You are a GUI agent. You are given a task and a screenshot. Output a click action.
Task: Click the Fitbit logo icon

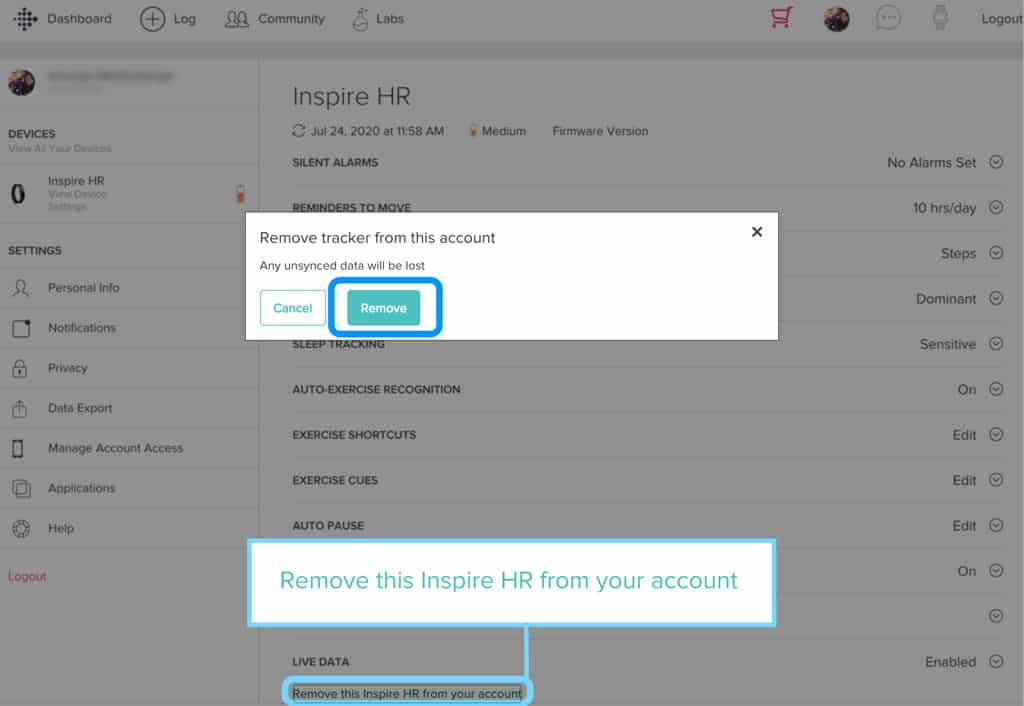click(25, 19)
